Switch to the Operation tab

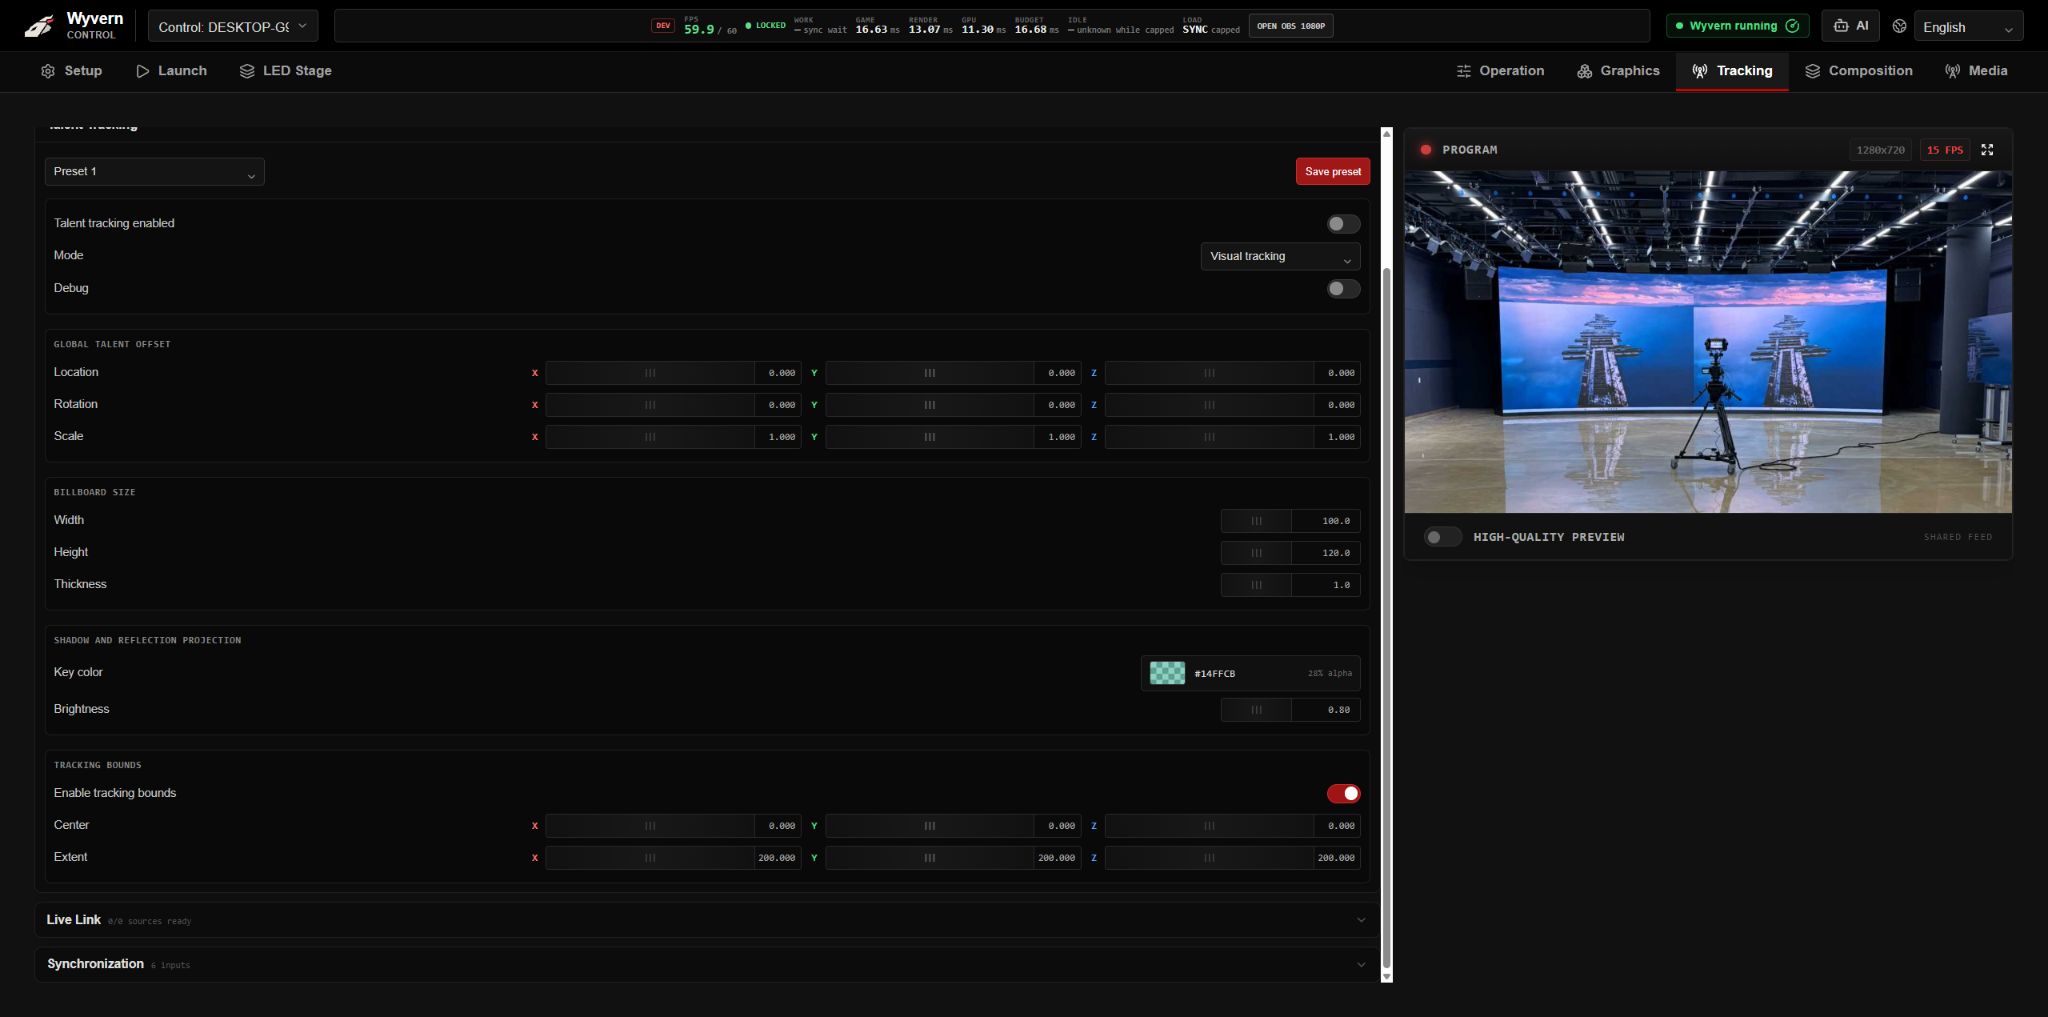[x=1500, y=71]
